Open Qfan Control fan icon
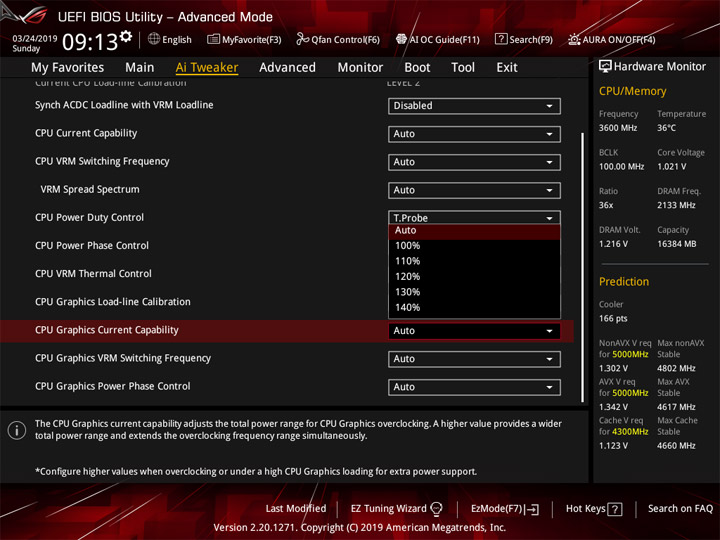 pos(302,39)
